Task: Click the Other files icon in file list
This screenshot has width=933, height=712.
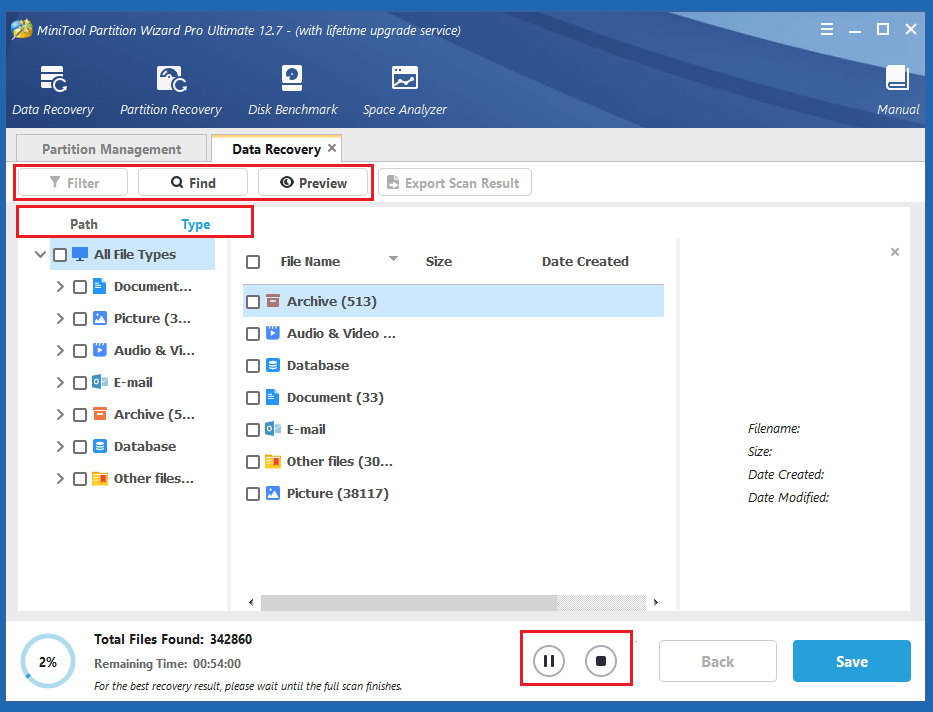Action: (273, 461)
